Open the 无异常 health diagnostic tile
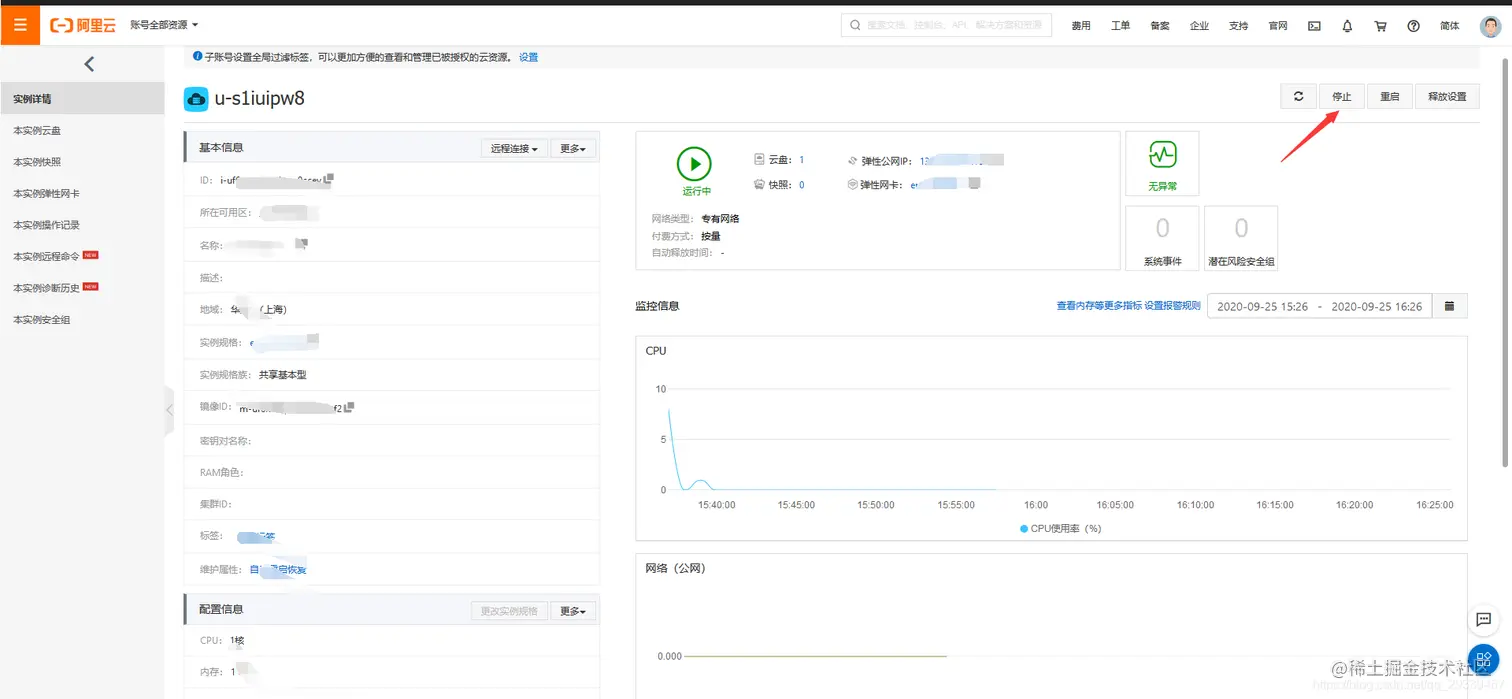The width and height of the screenshot is (1512, 699). tap(1162, 164)
